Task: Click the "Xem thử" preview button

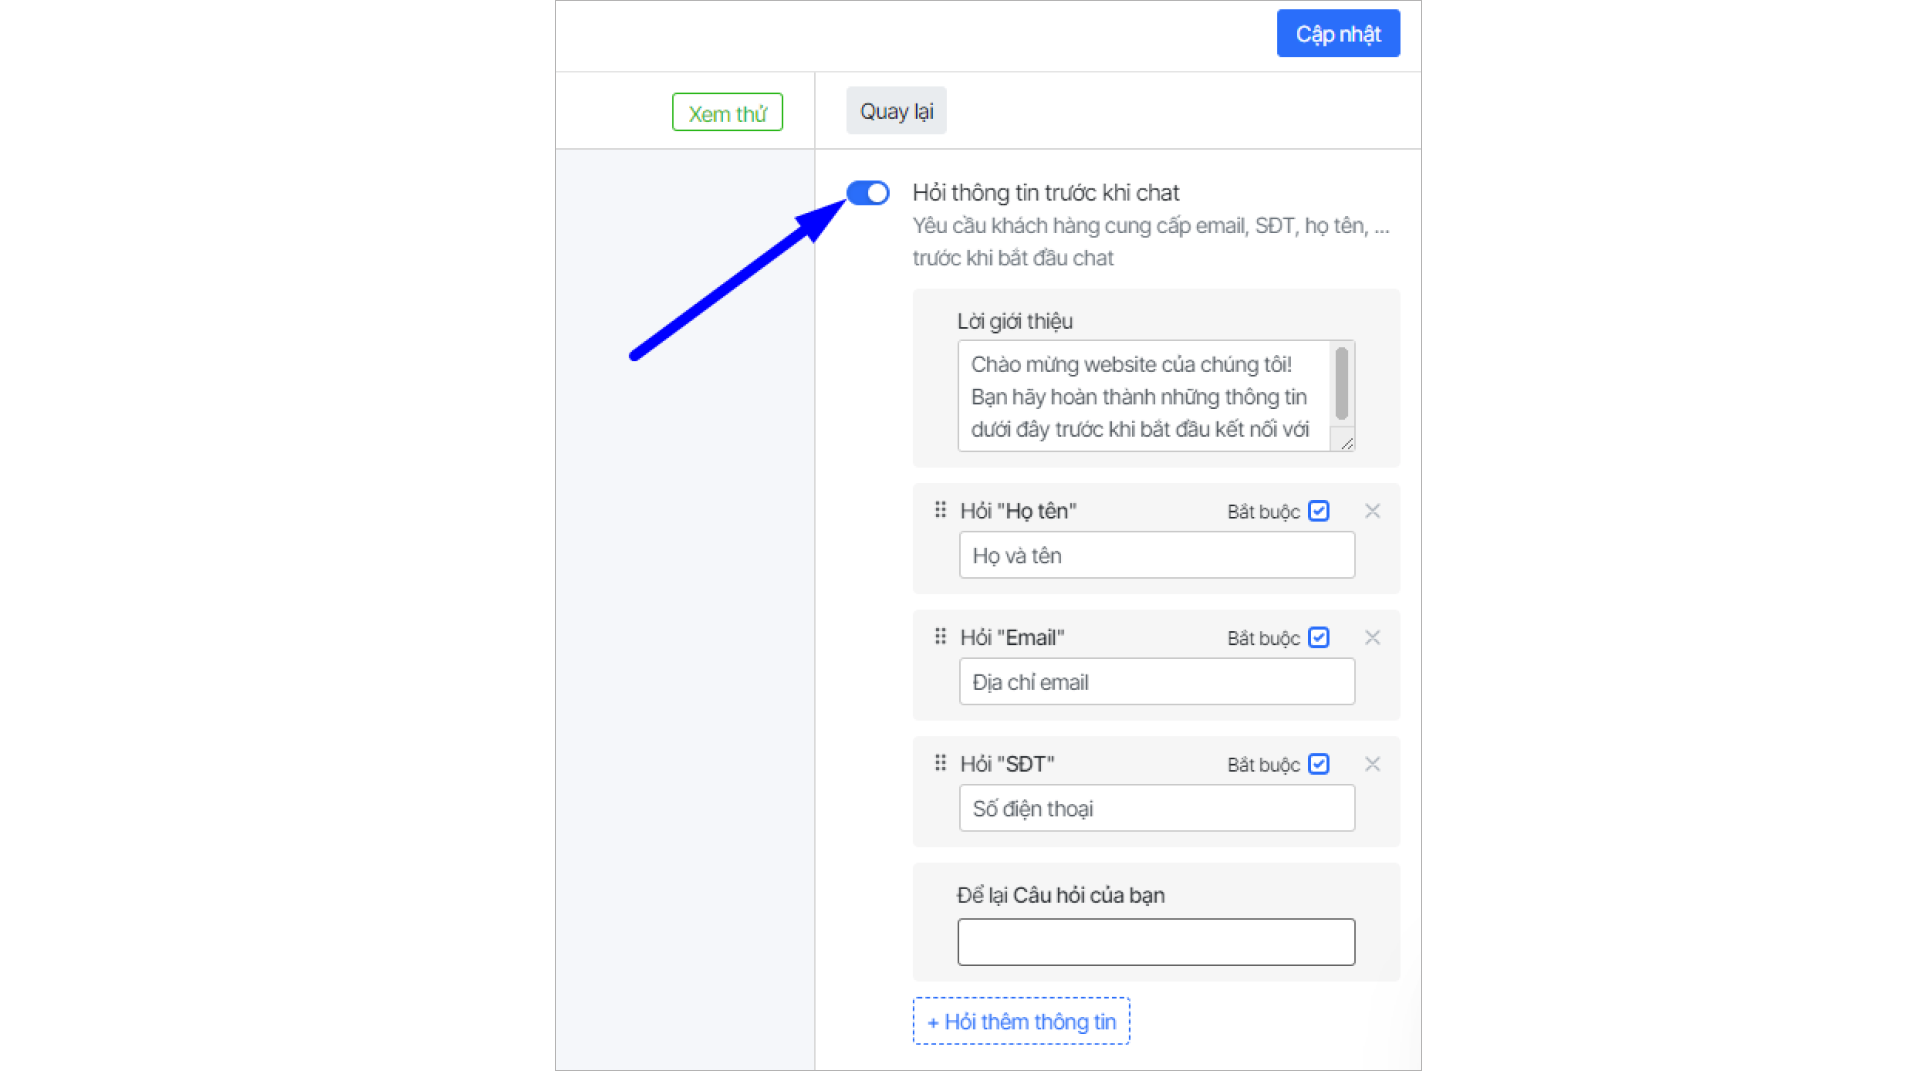Action: [727, 113]
